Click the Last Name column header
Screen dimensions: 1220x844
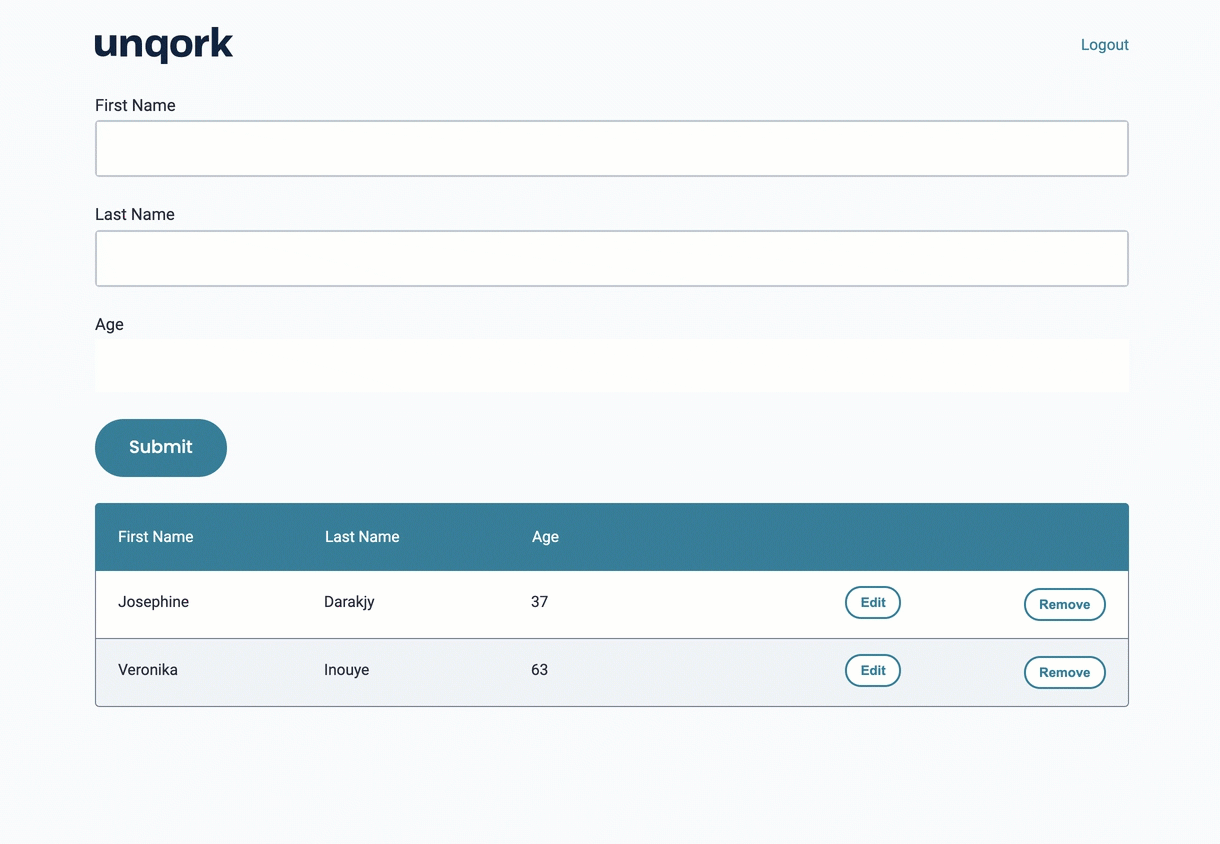[362, 537]
